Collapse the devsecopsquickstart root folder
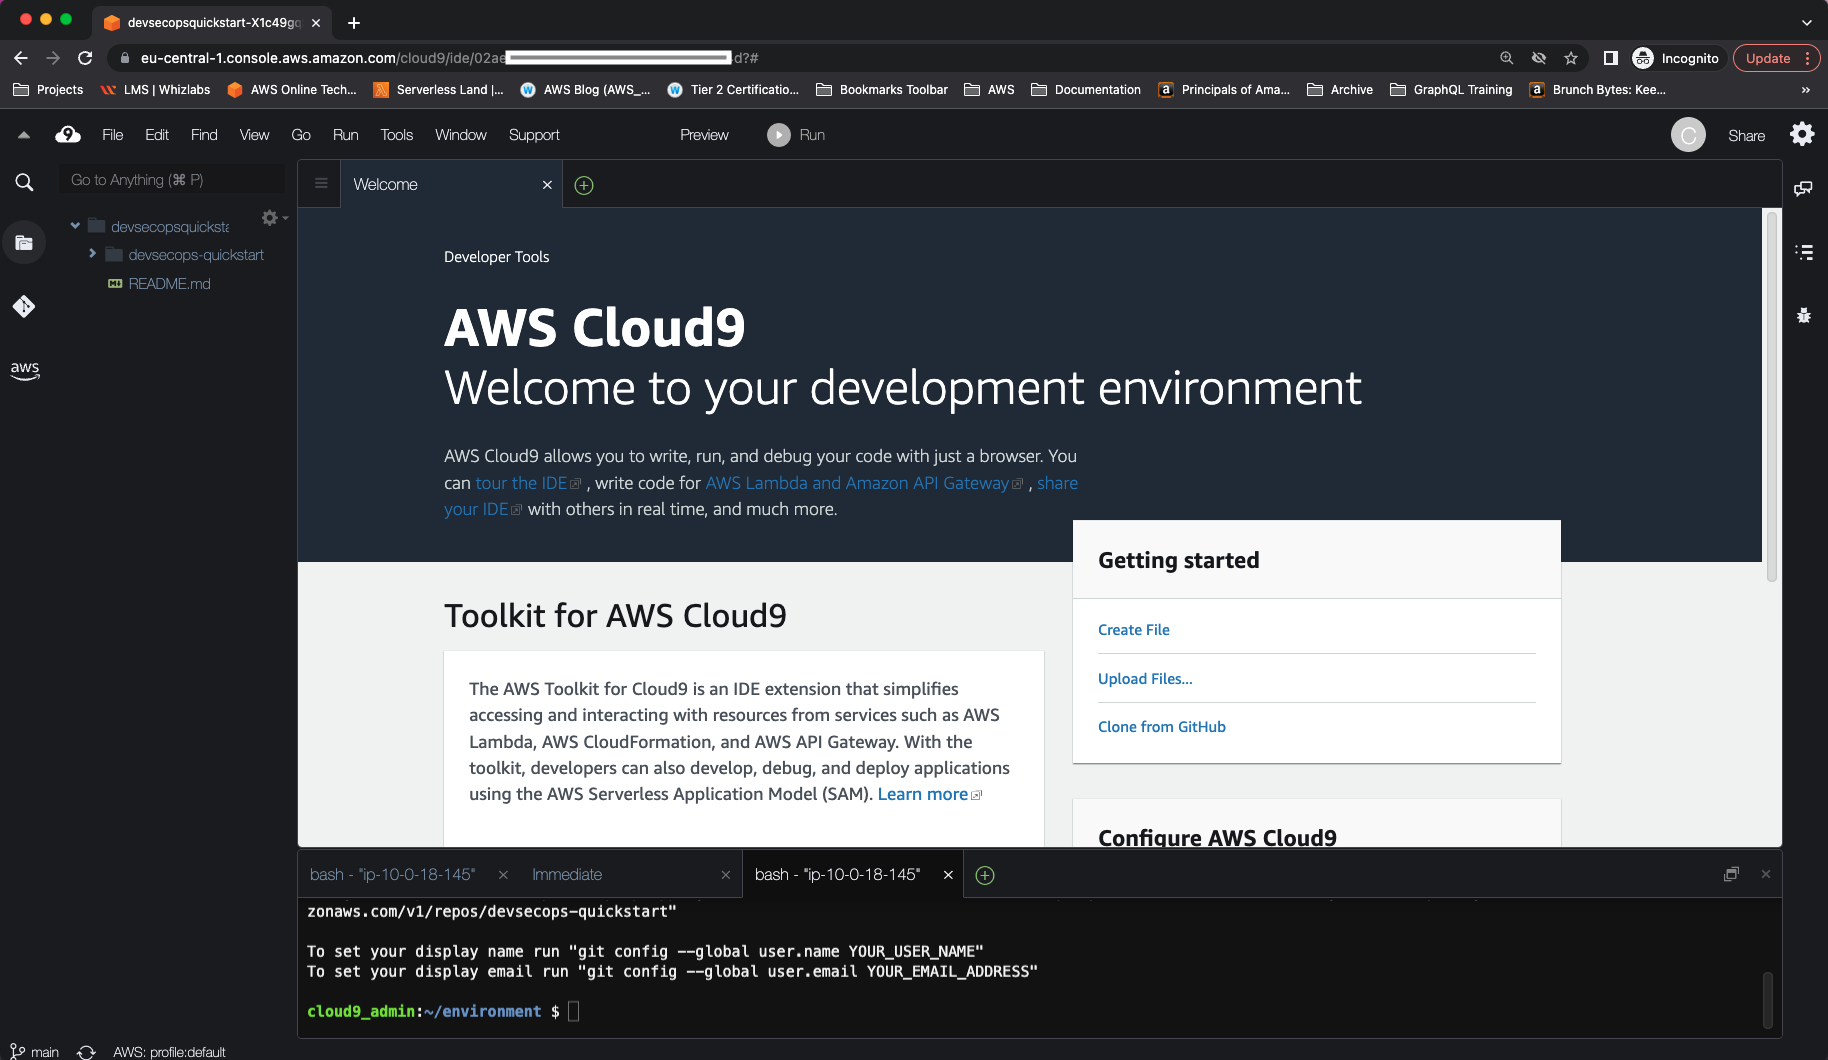The width and height of the screenshot is (1828, 1060). pyautogui.click(x=75, y=226)
